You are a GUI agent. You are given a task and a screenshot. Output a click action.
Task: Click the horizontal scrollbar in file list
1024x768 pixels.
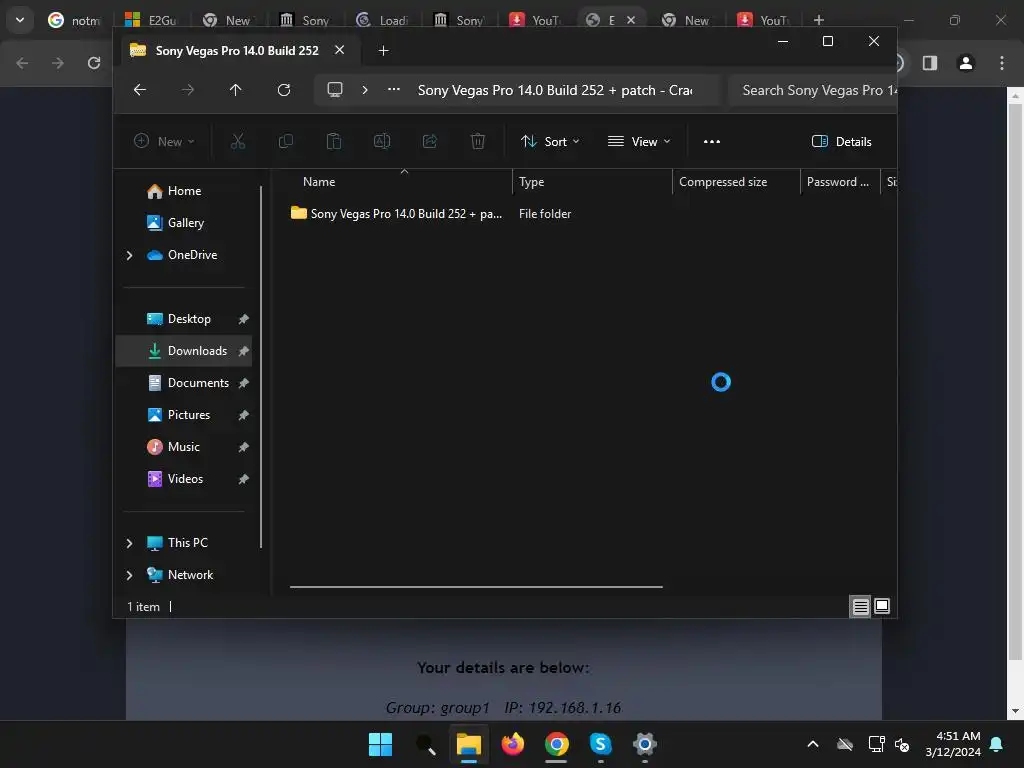tap(476, 586)
